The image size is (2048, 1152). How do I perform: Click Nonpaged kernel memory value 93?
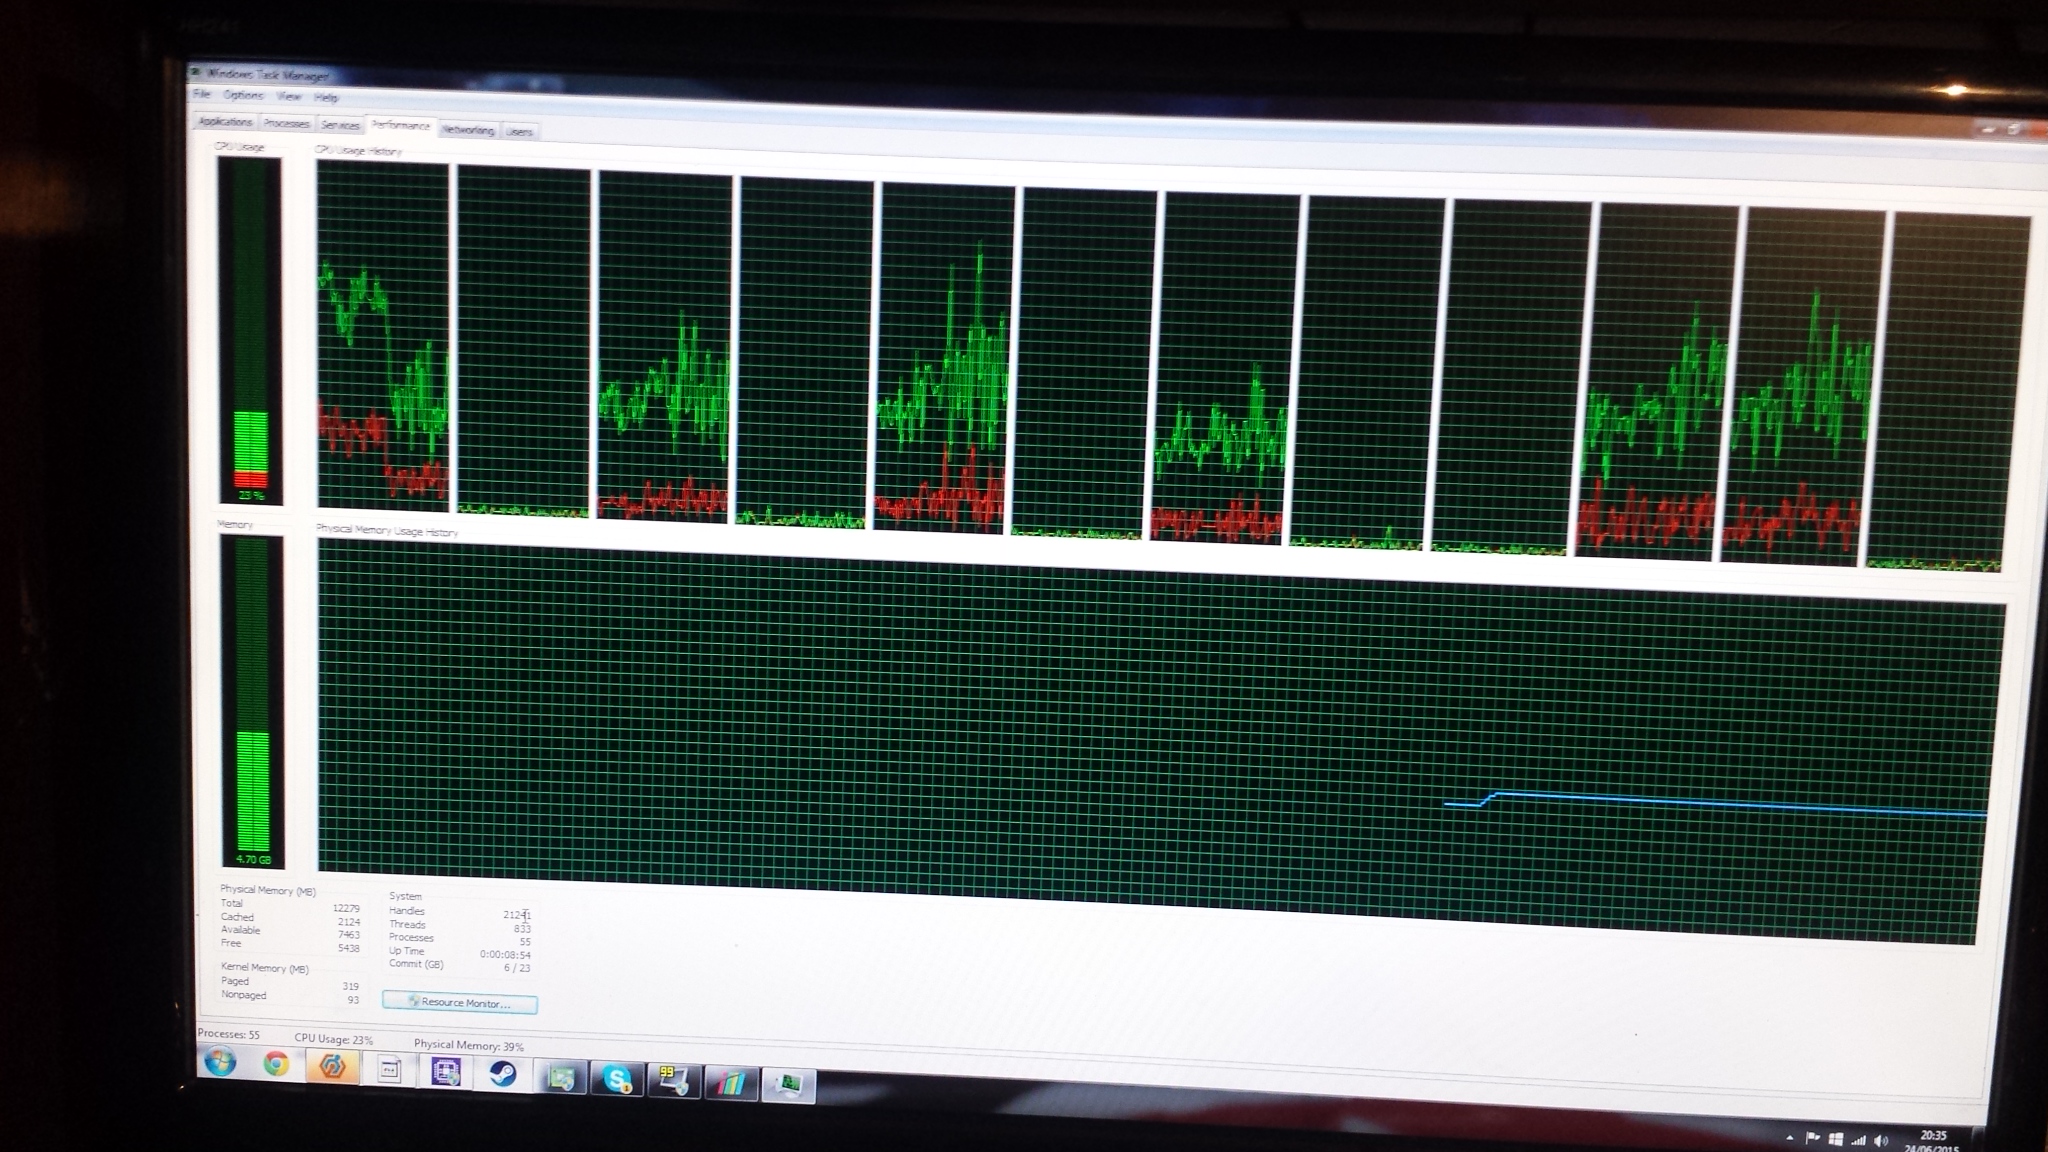click(x=353, y=1000)
